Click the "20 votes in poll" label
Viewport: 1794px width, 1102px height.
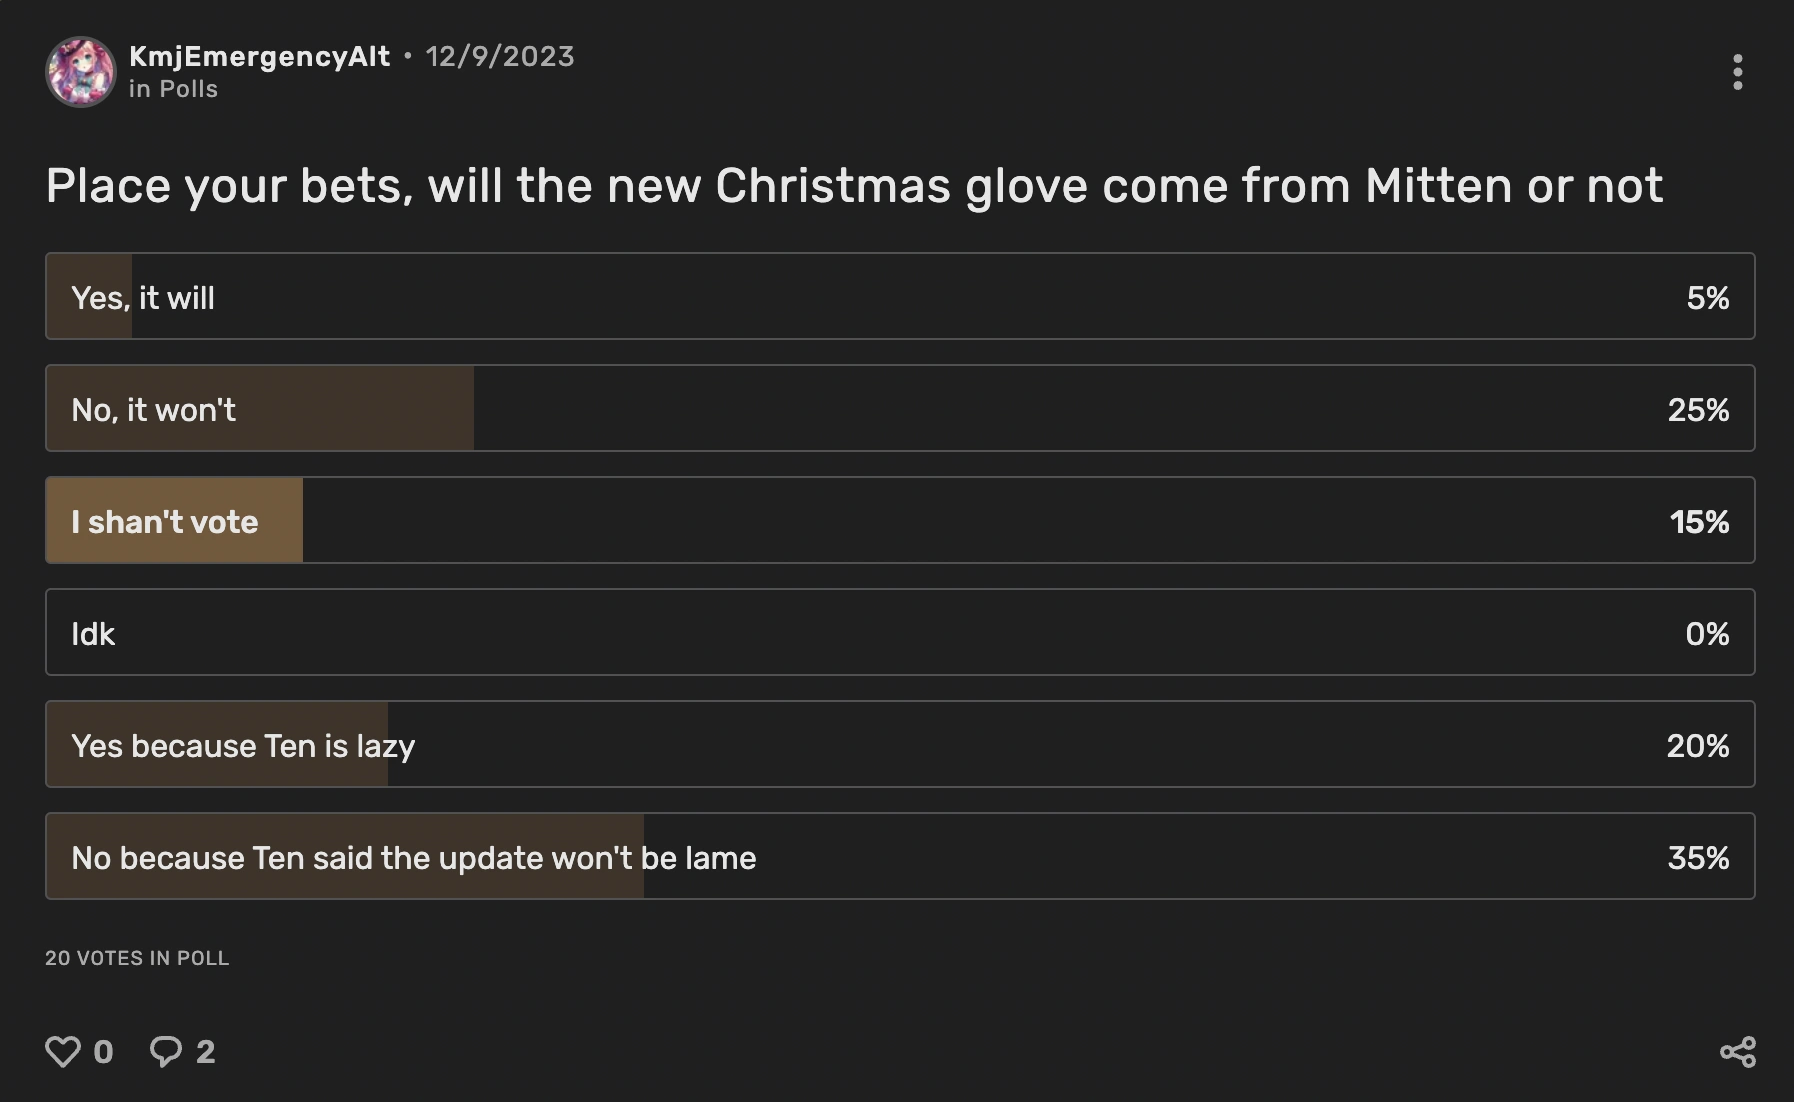coord(137,958)
